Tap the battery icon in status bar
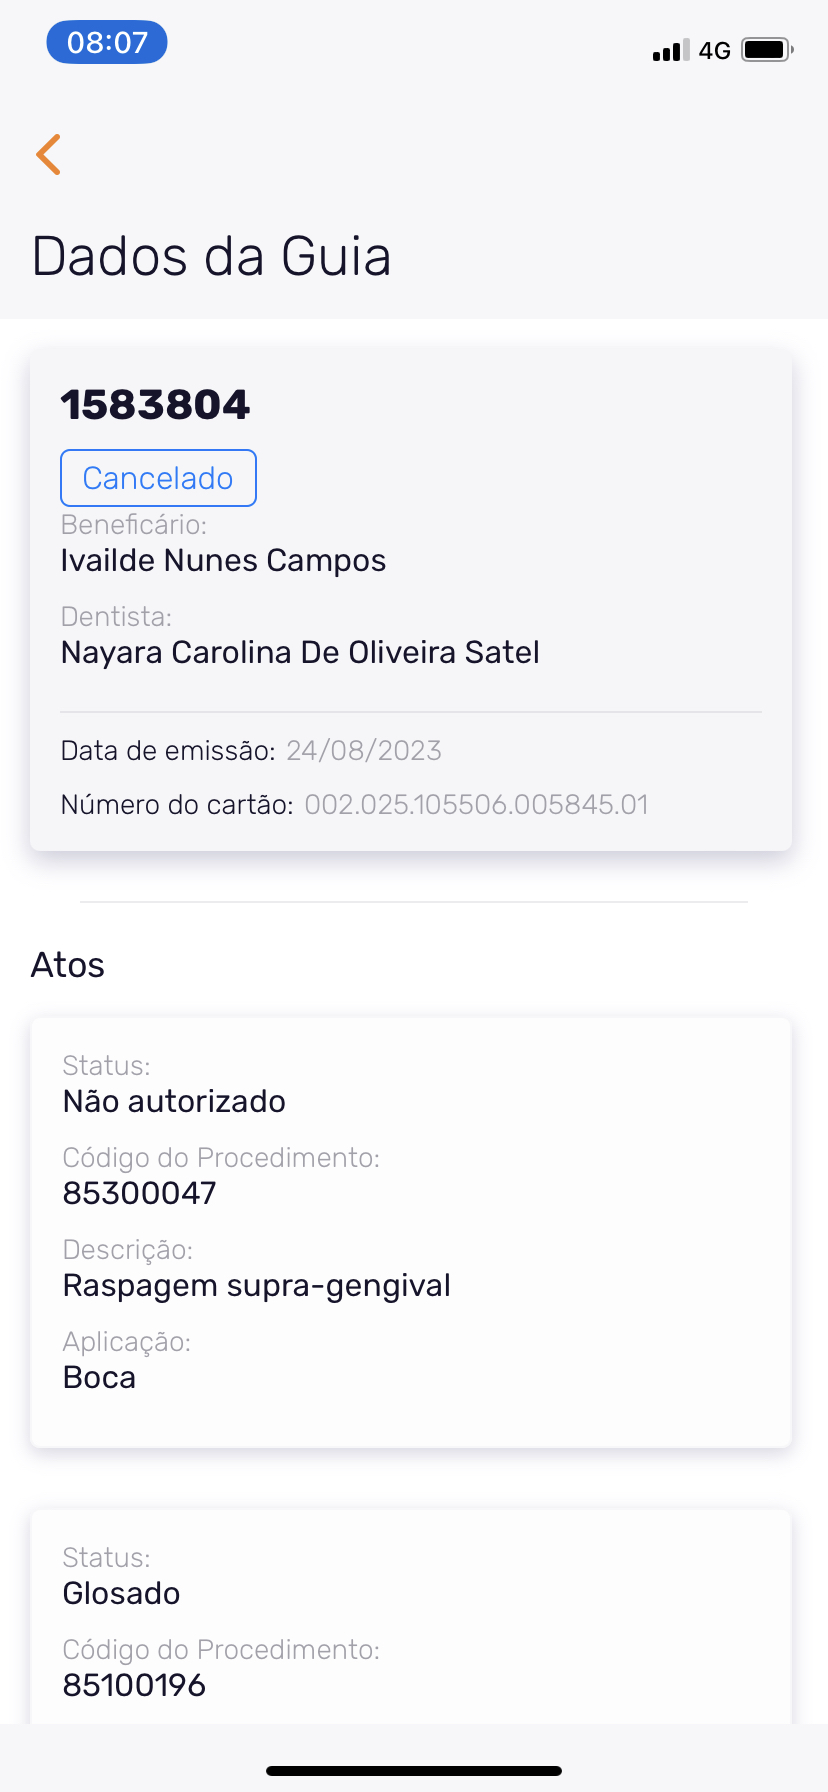The width and height of the screenshot is (828, 1792). point(766,50)
